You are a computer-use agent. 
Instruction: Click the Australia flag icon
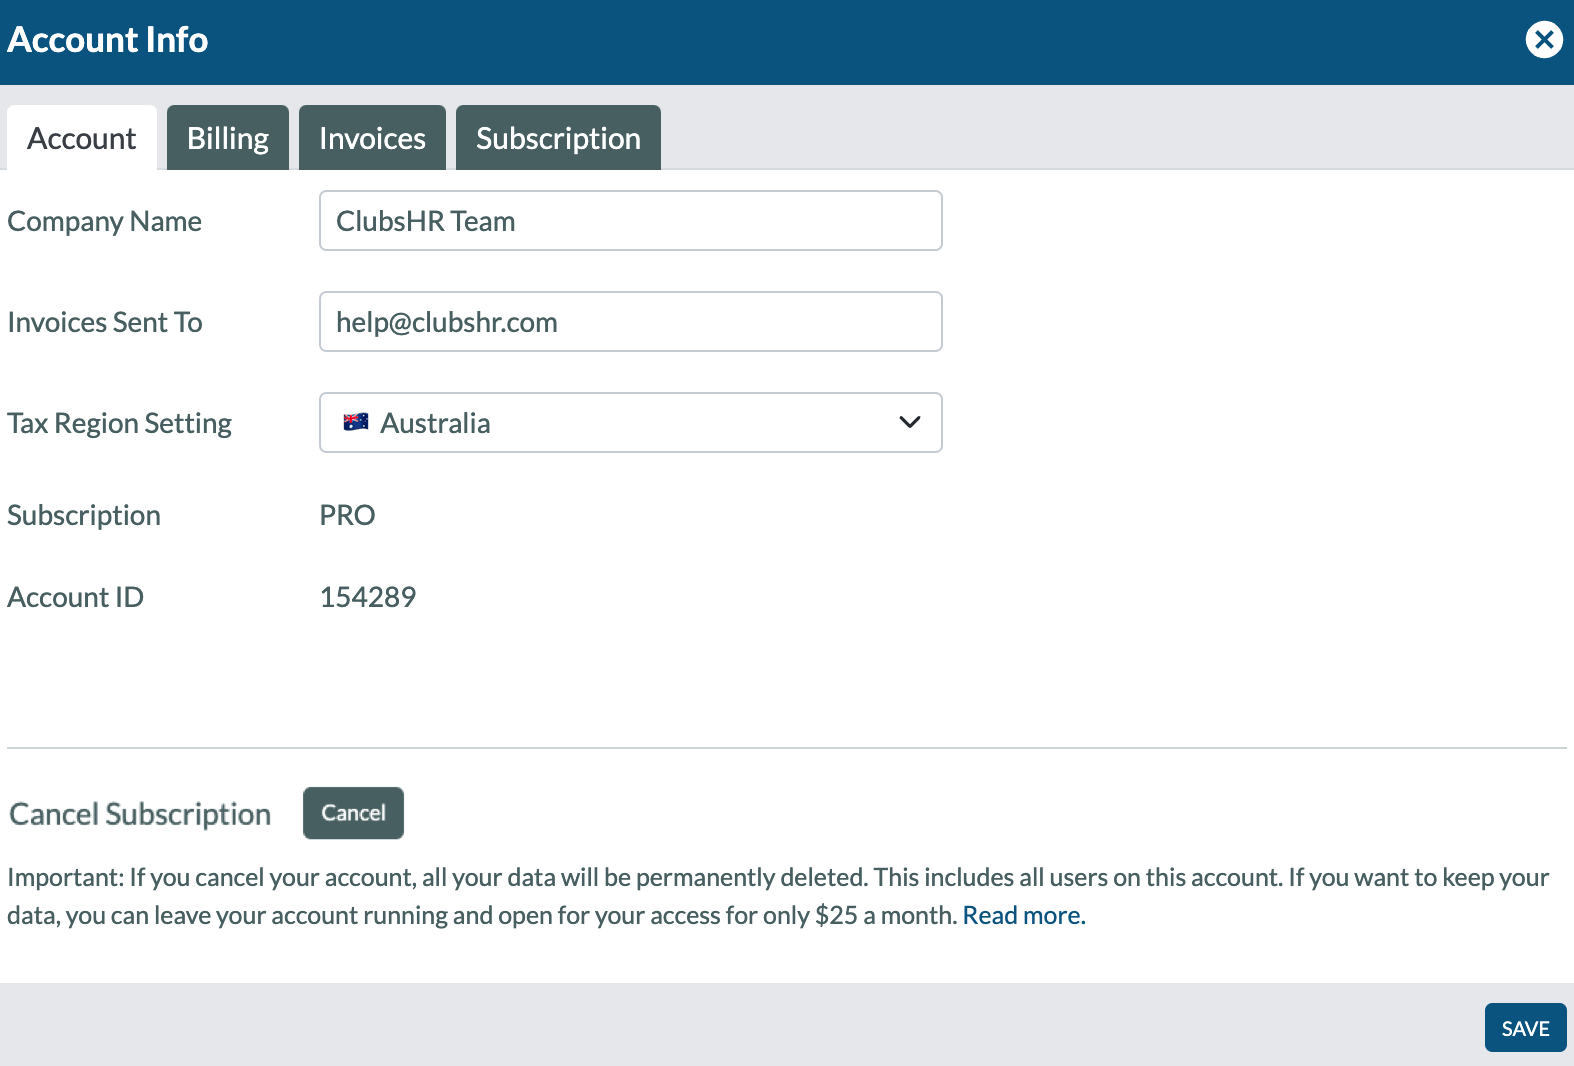click(x=355, y=422)
